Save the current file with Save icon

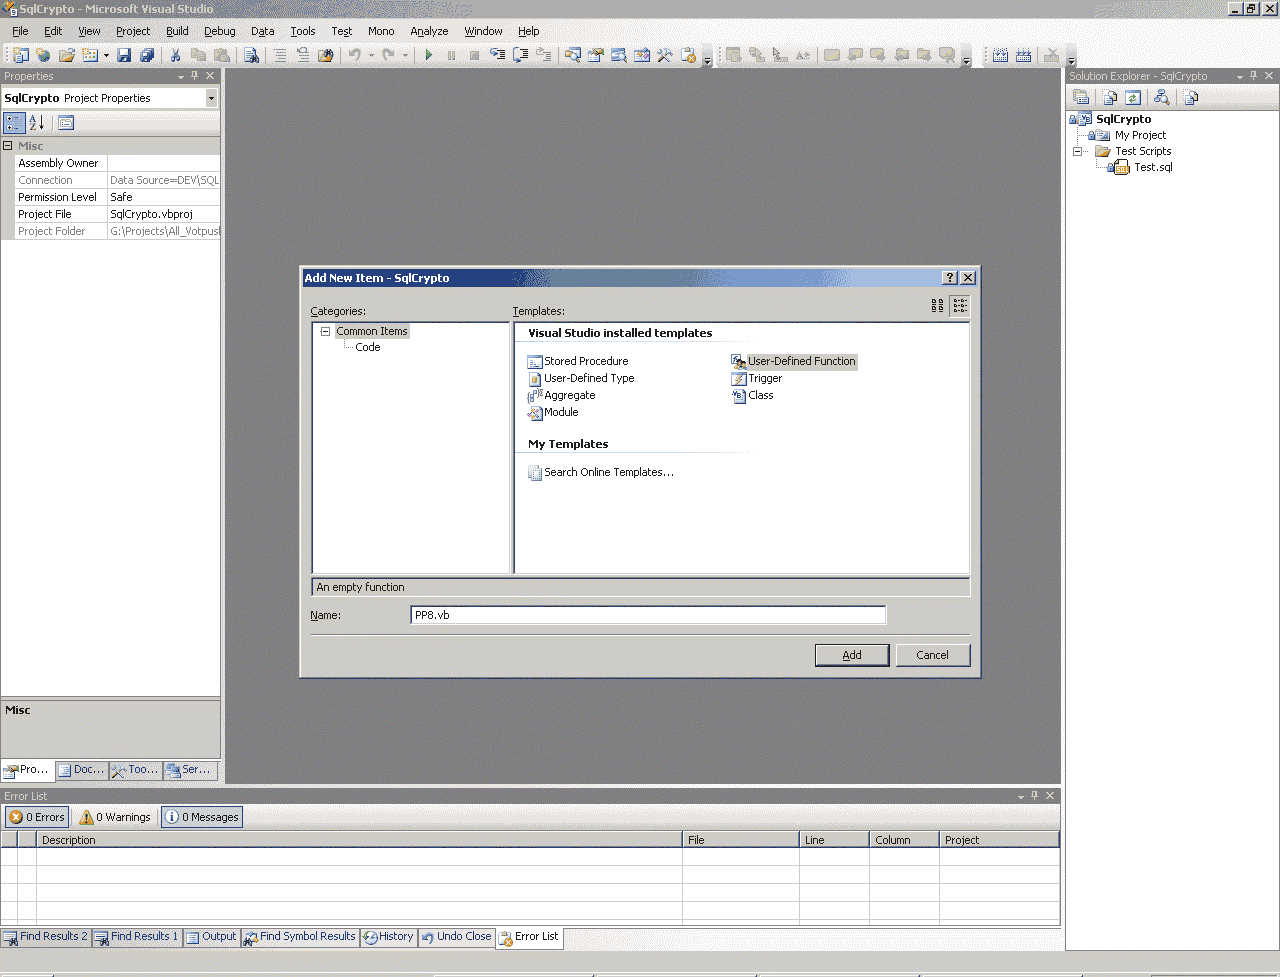point(124,55)
